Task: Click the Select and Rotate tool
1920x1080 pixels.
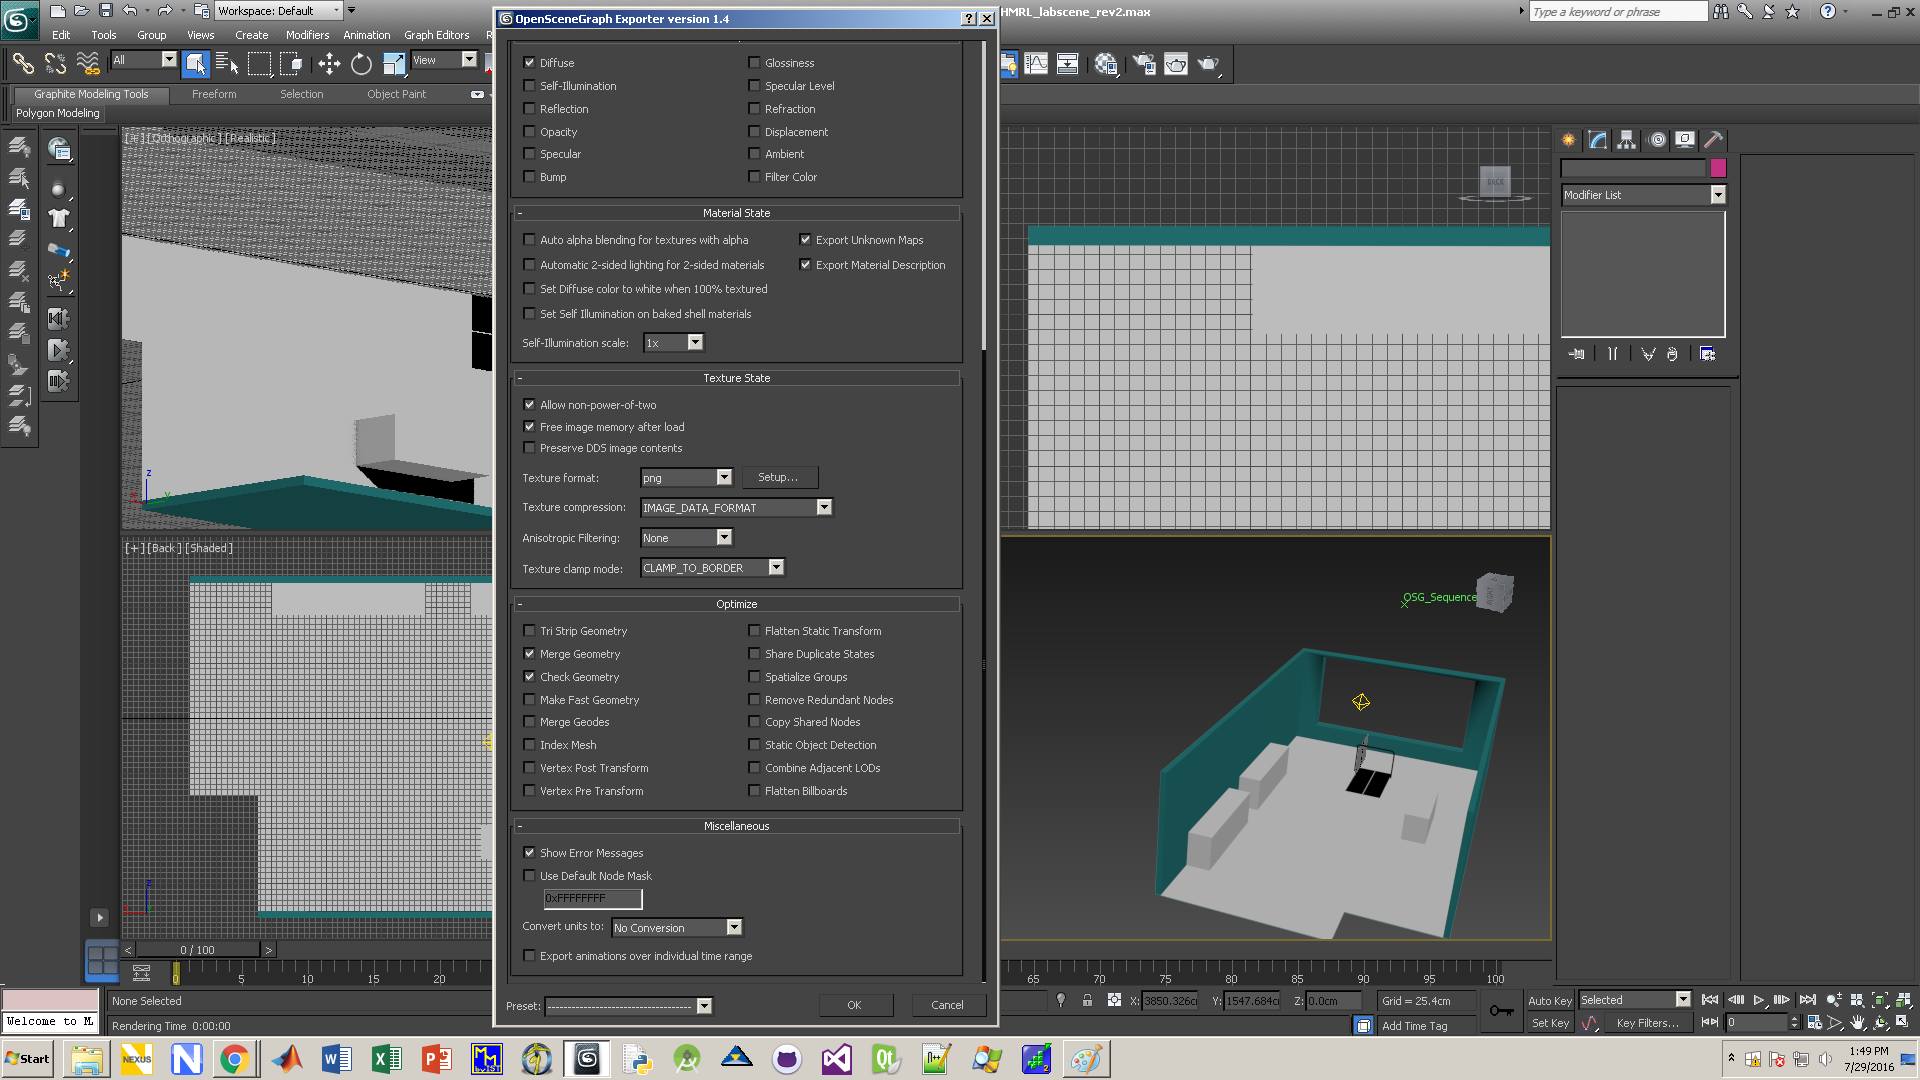Action: pos(361,64)
